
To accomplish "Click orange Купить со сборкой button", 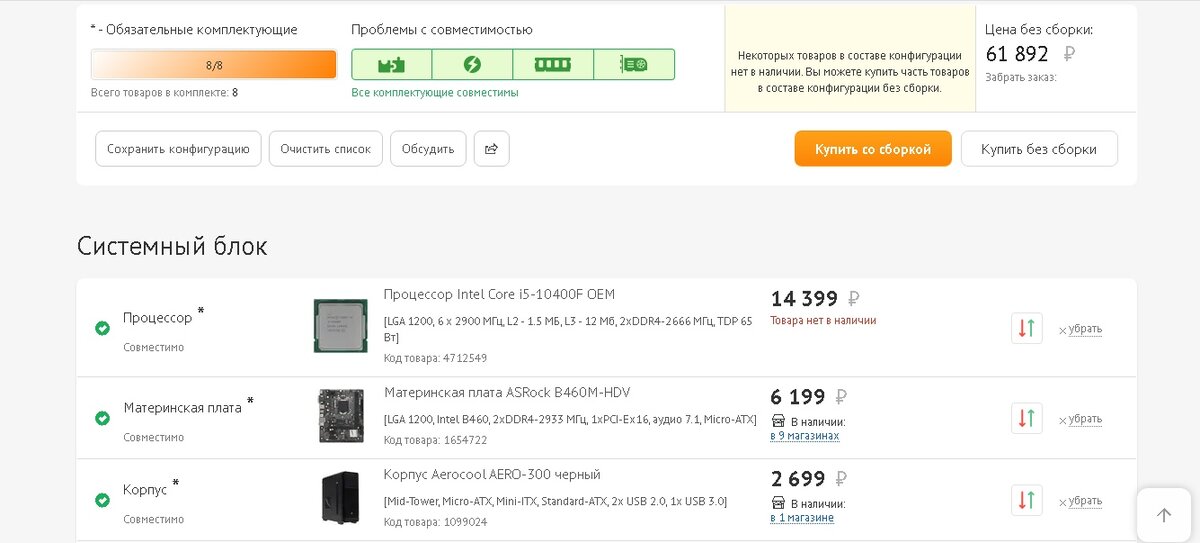I will click(x=873, y=149).
